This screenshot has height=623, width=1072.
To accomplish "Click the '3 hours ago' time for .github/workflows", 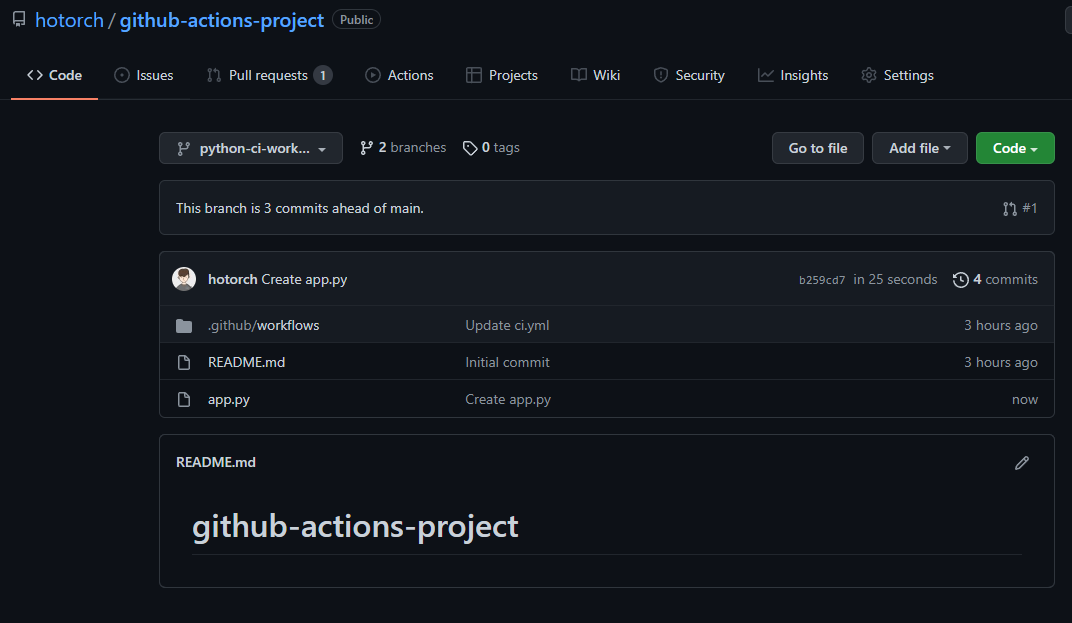I will 1000,326.
